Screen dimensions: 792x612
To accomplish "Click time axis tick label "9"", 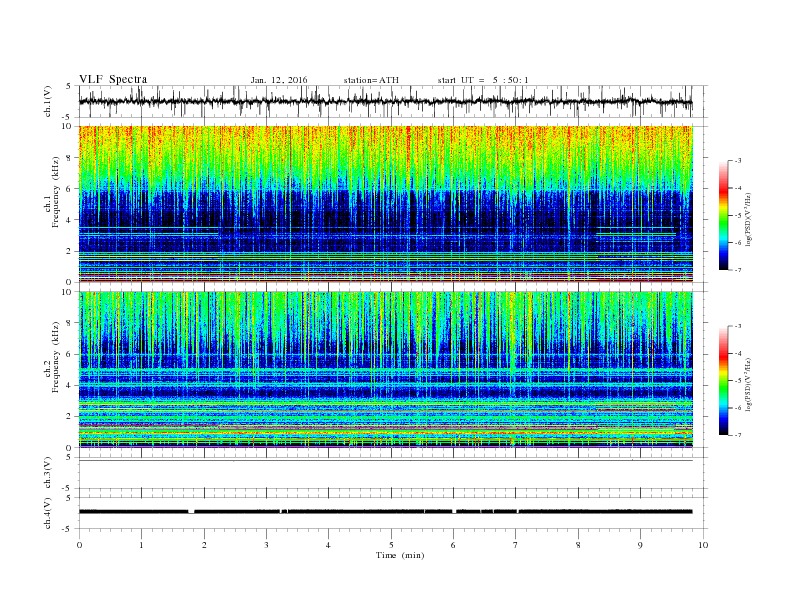I will [x=640, y=545].
